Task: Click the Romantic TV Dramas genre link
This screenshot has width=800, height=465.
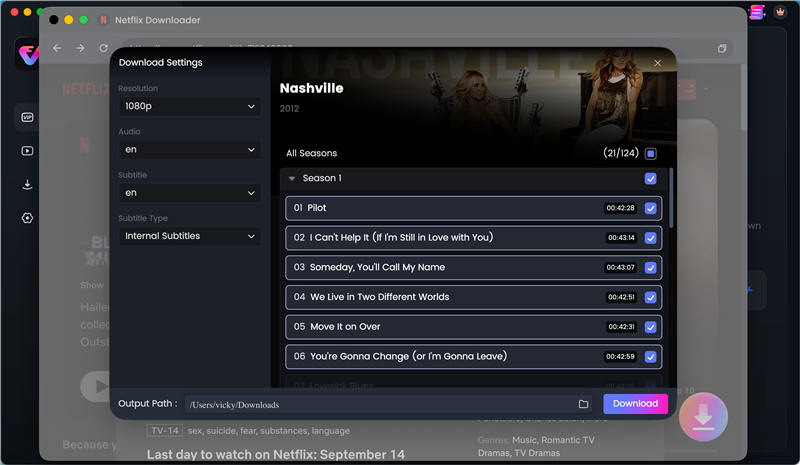Action: (536, 447)
